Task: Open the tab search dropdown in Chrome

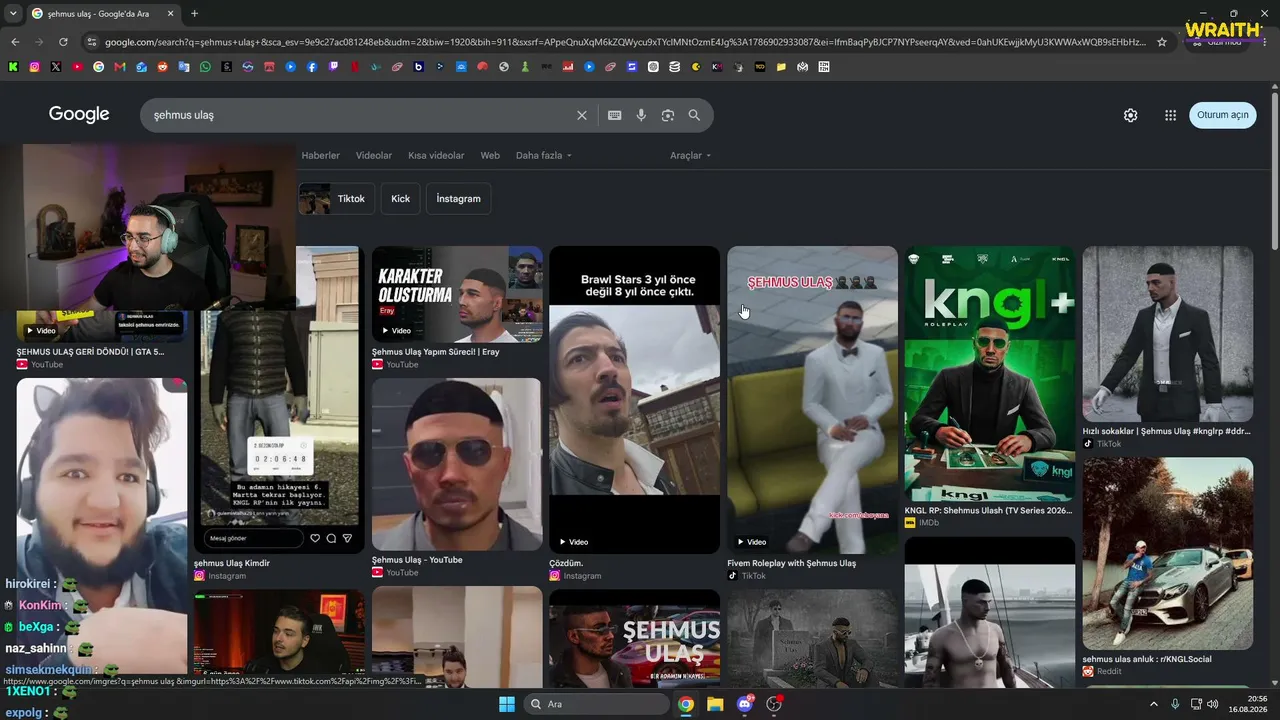Action: pos(13,14)
